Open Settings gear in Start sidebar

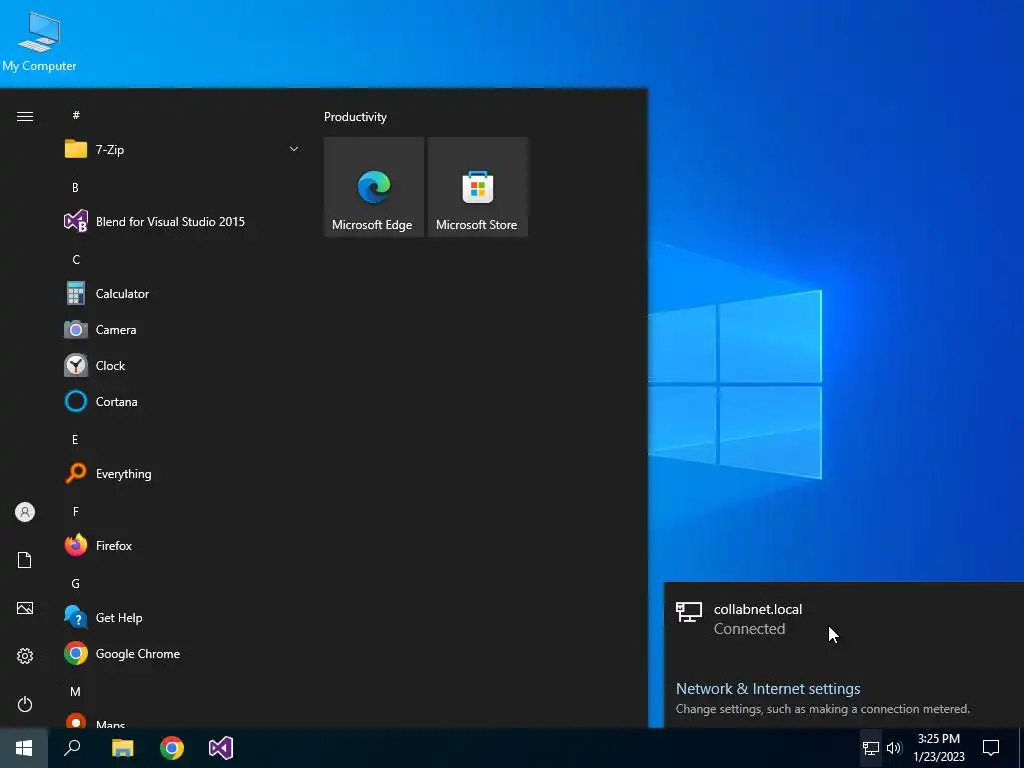point(25,656)
